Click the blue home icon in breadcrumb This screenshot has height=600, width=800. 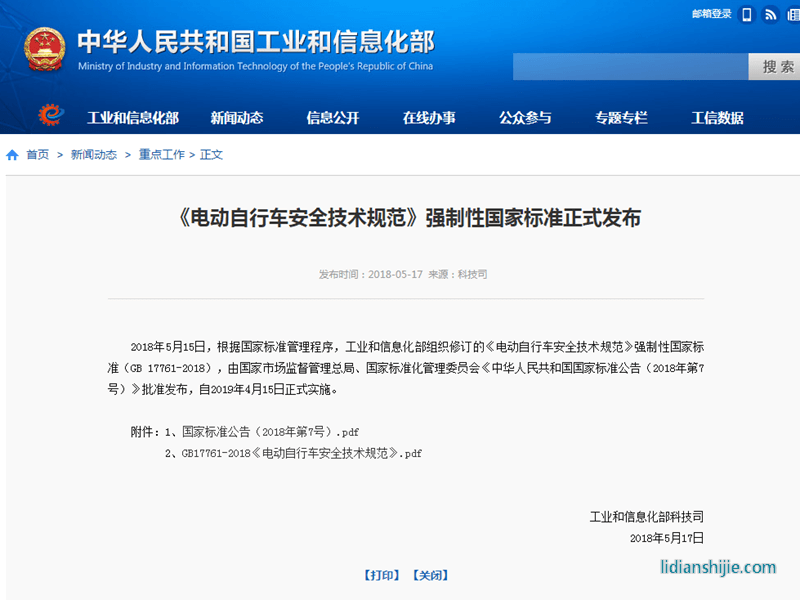(x=12, y=155)
